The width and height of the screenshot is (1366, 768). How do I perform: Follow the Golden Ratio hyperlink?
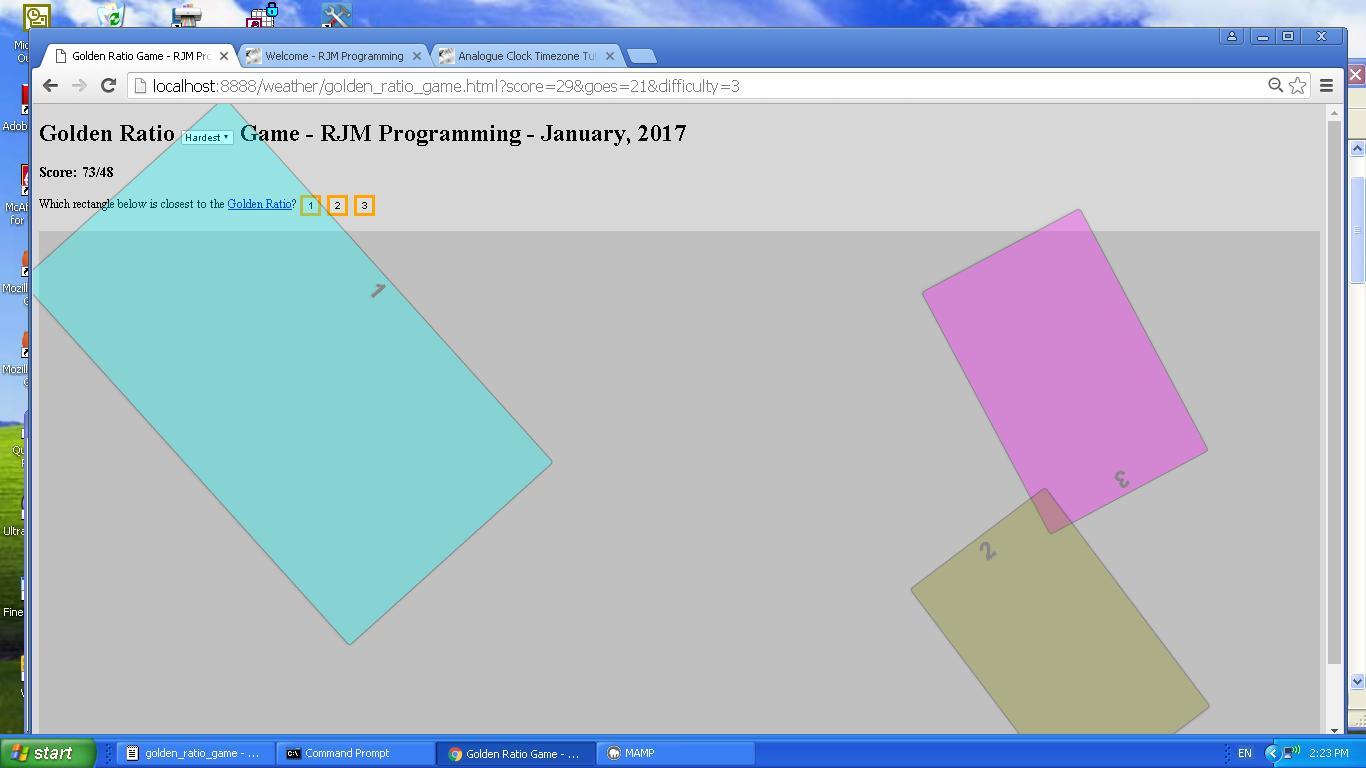point(259,204)
